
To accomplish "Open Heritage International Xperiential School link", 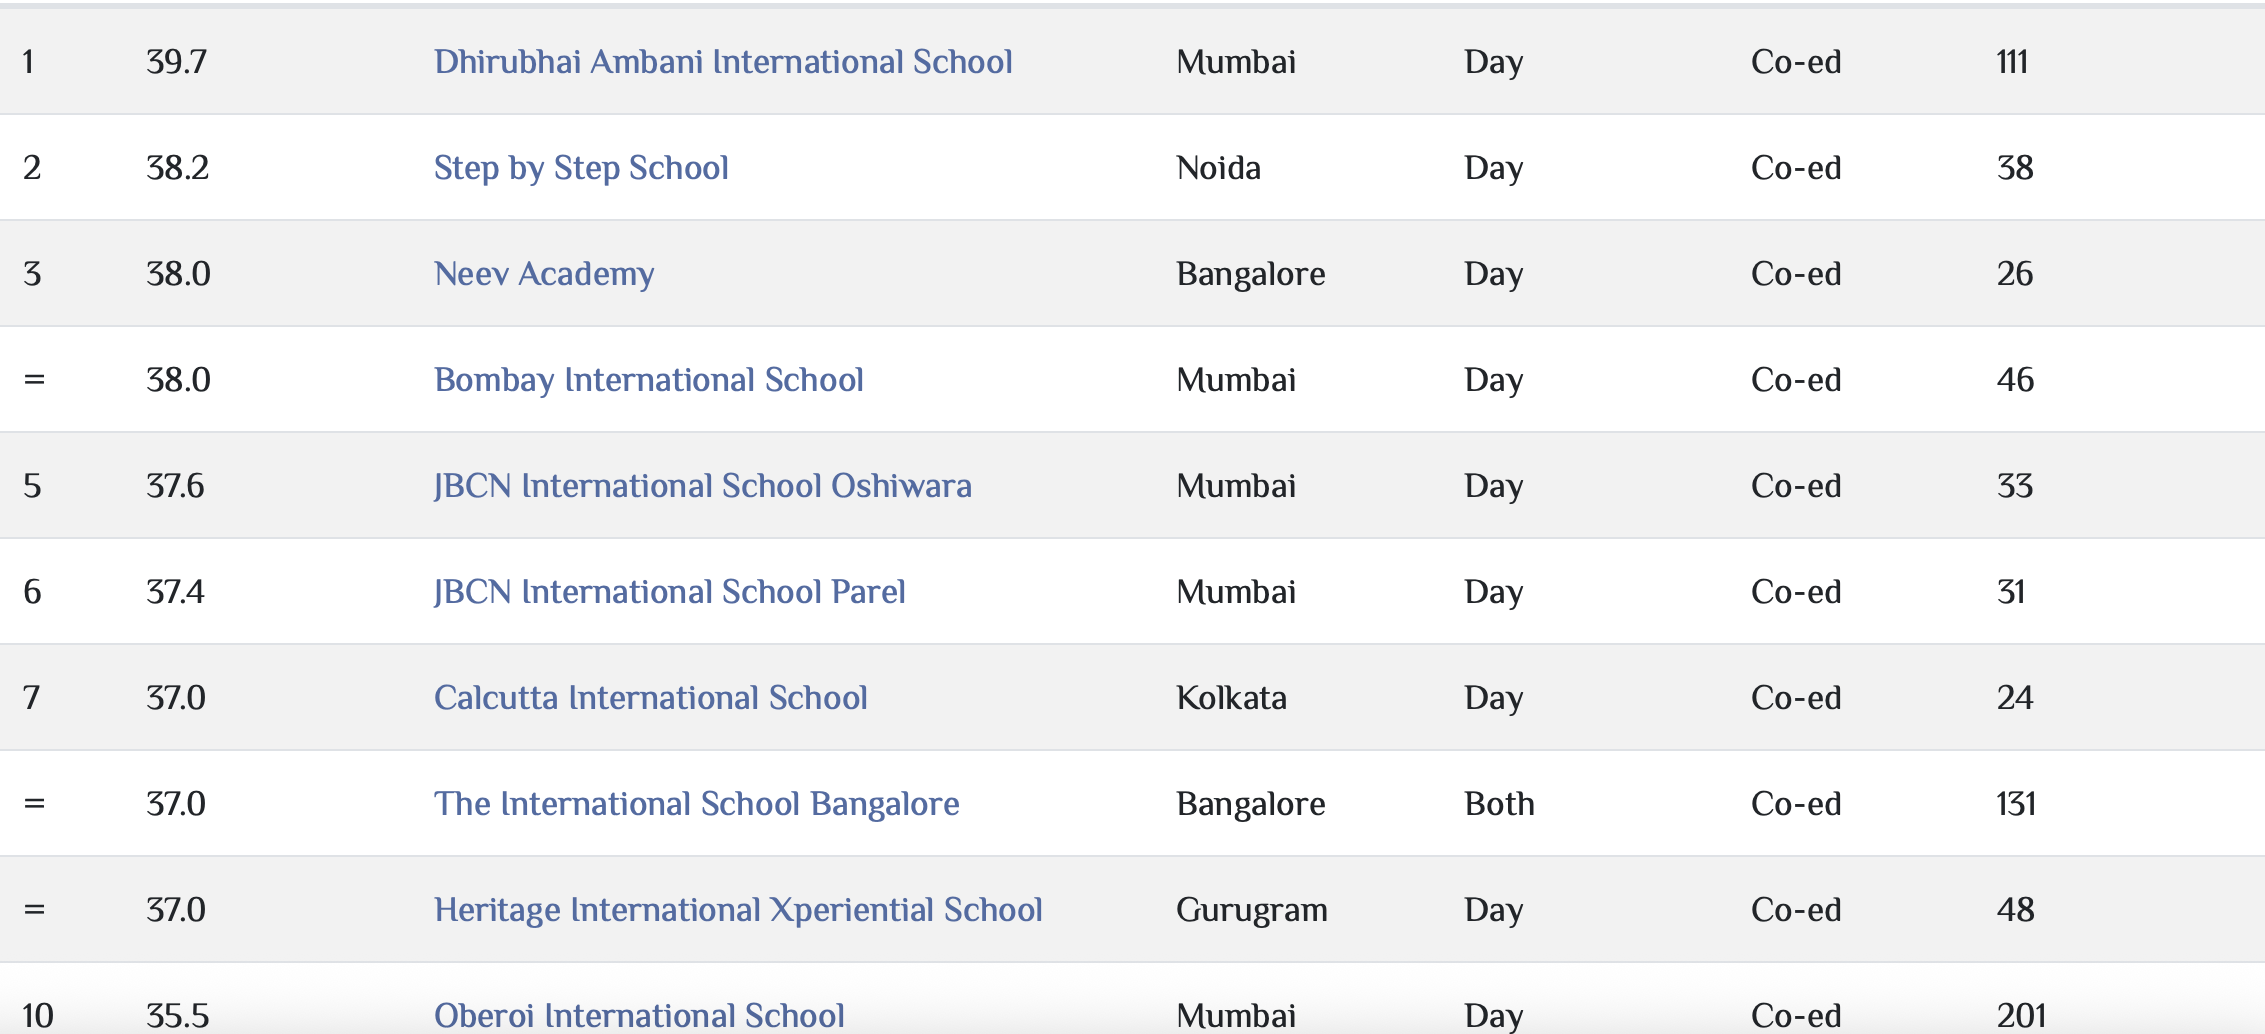I will (737, 910).
